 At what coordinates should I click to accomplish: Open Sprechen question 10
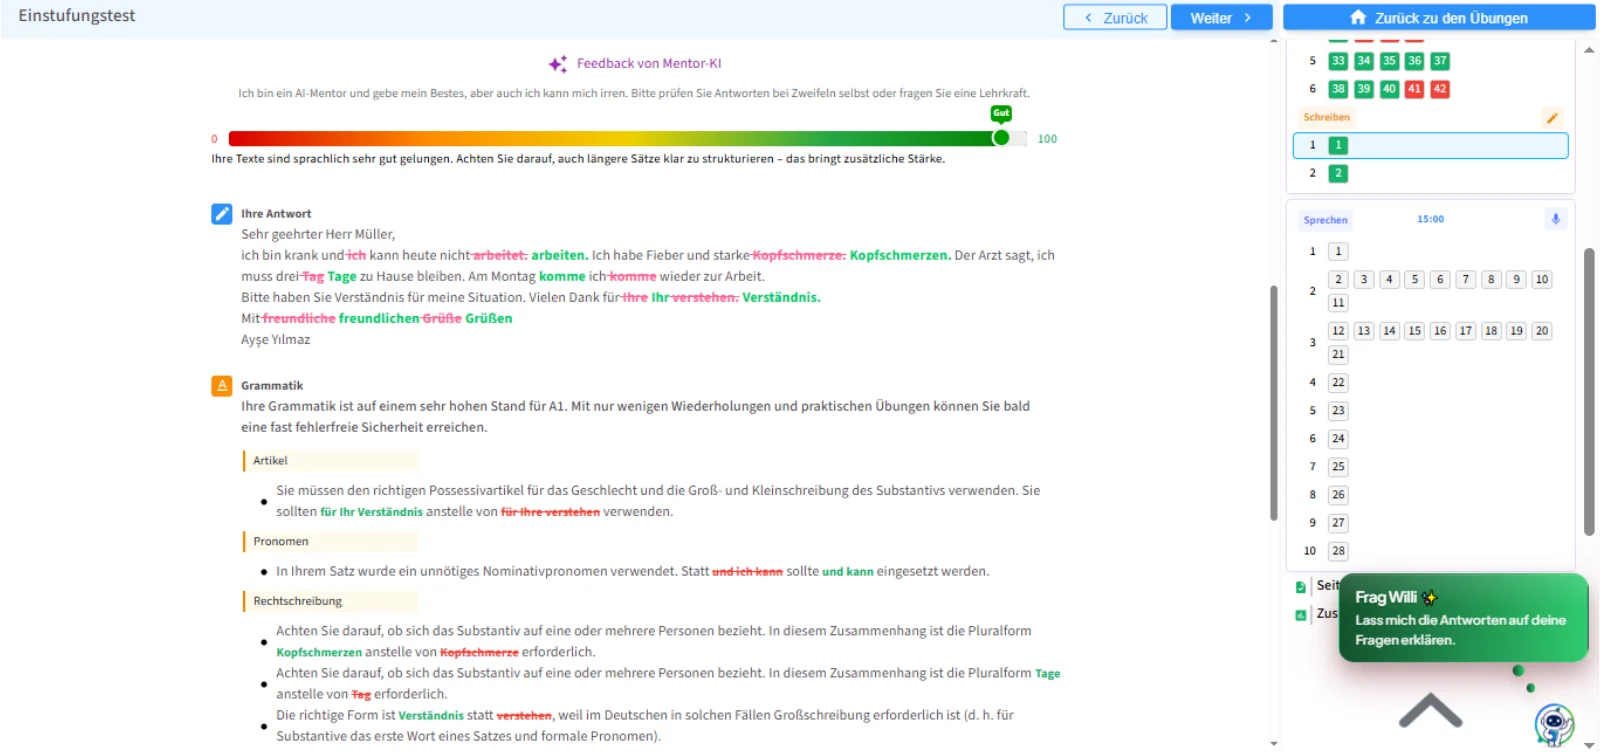(x=1542, y=279)
